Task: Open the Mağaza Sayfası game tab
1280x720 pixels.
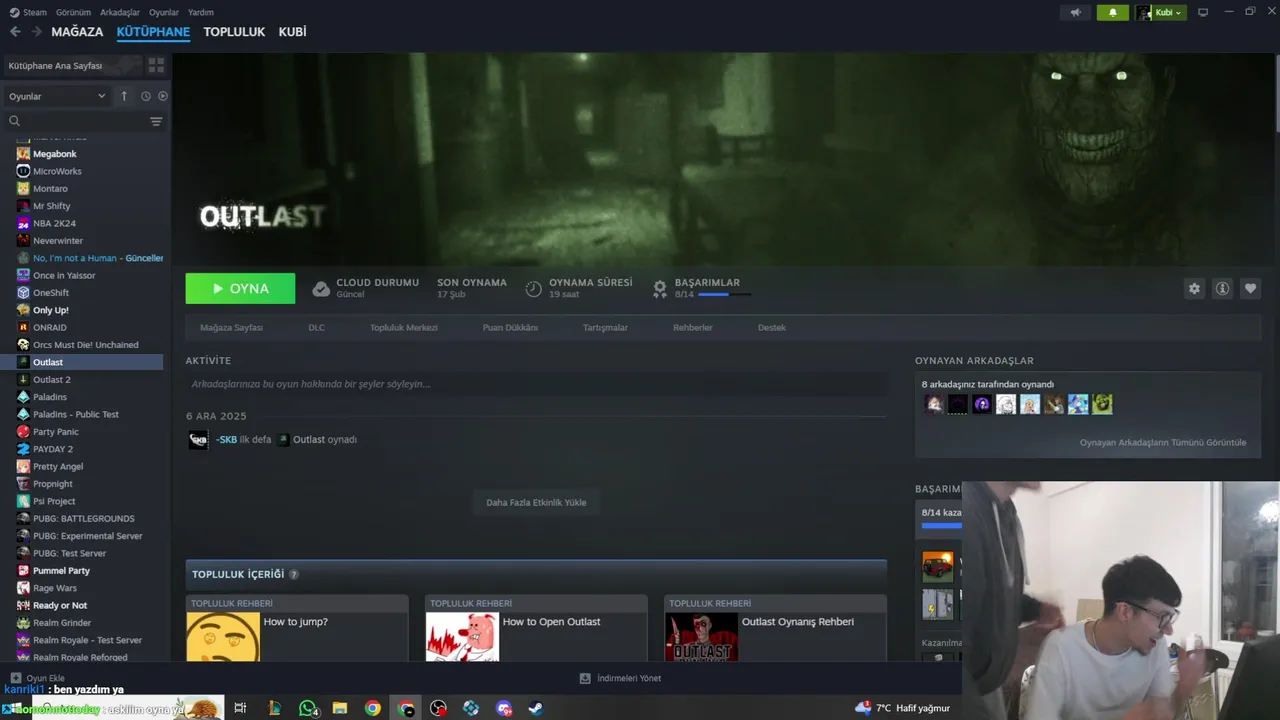Action: pyautogui.click(x=231, y=328)
